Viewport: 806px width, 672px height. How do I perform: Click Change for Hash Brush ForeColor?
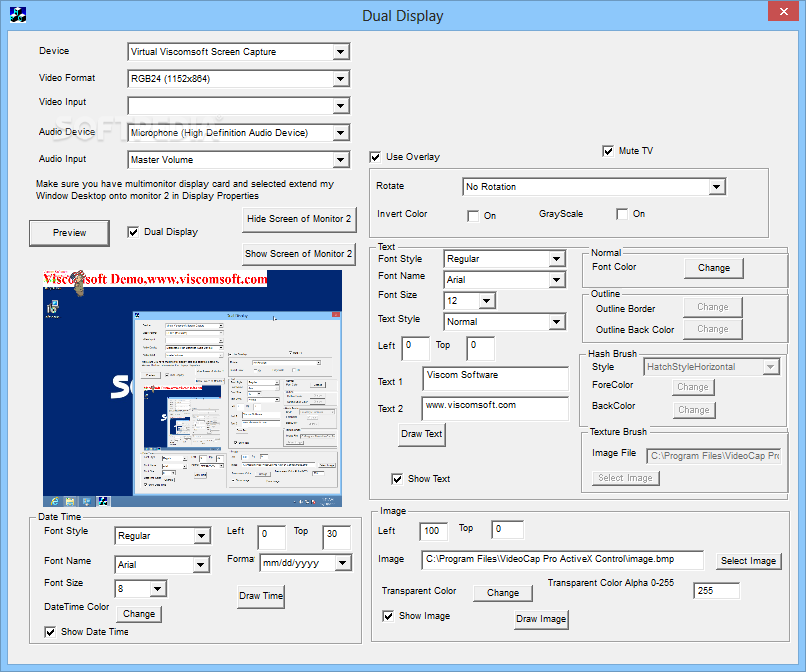coord(693,387)
